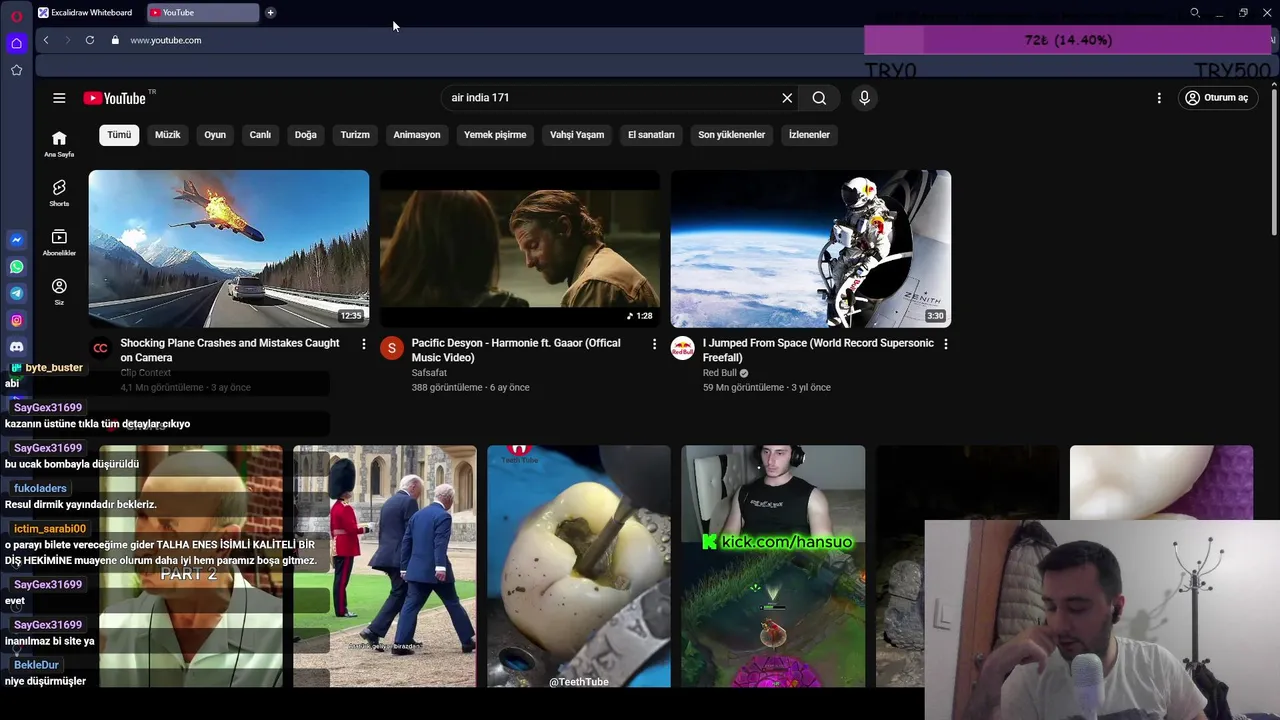The image size is (1280, 720).
Task: Open the Safsafat channel avatar
Action: point(391,348)
